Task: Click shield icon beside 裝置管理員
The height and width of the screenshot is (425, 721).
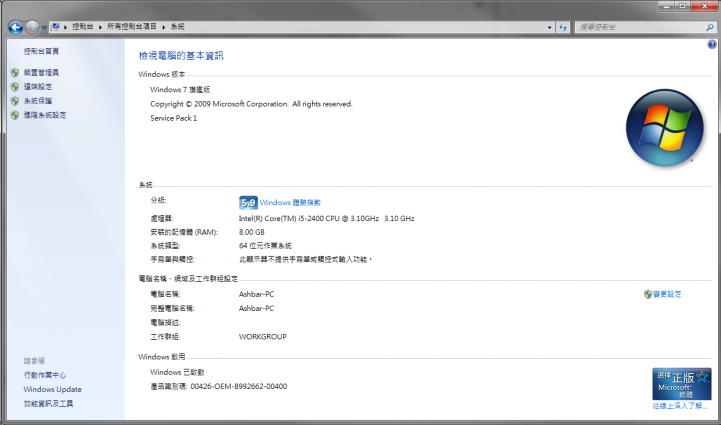Action: pos(15,72)
